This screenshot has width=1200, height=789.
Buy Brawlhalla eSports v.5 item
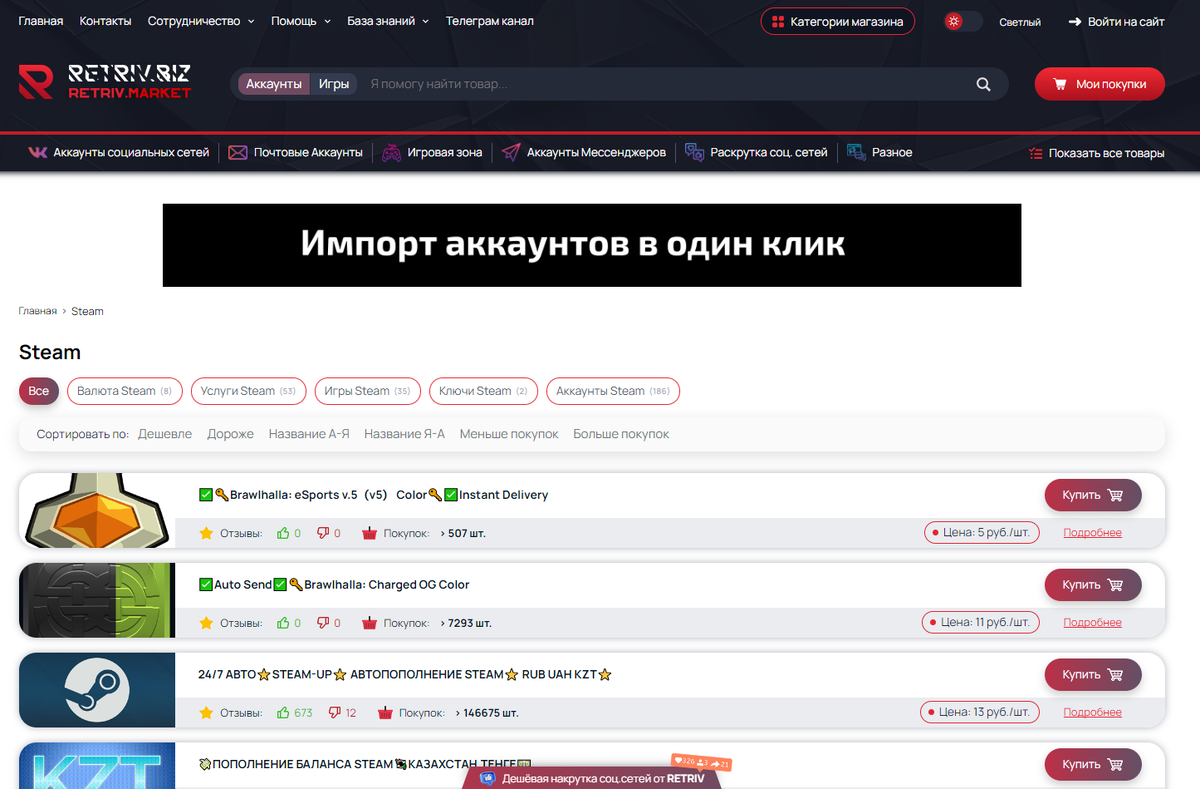click(x=1093, y=495)
